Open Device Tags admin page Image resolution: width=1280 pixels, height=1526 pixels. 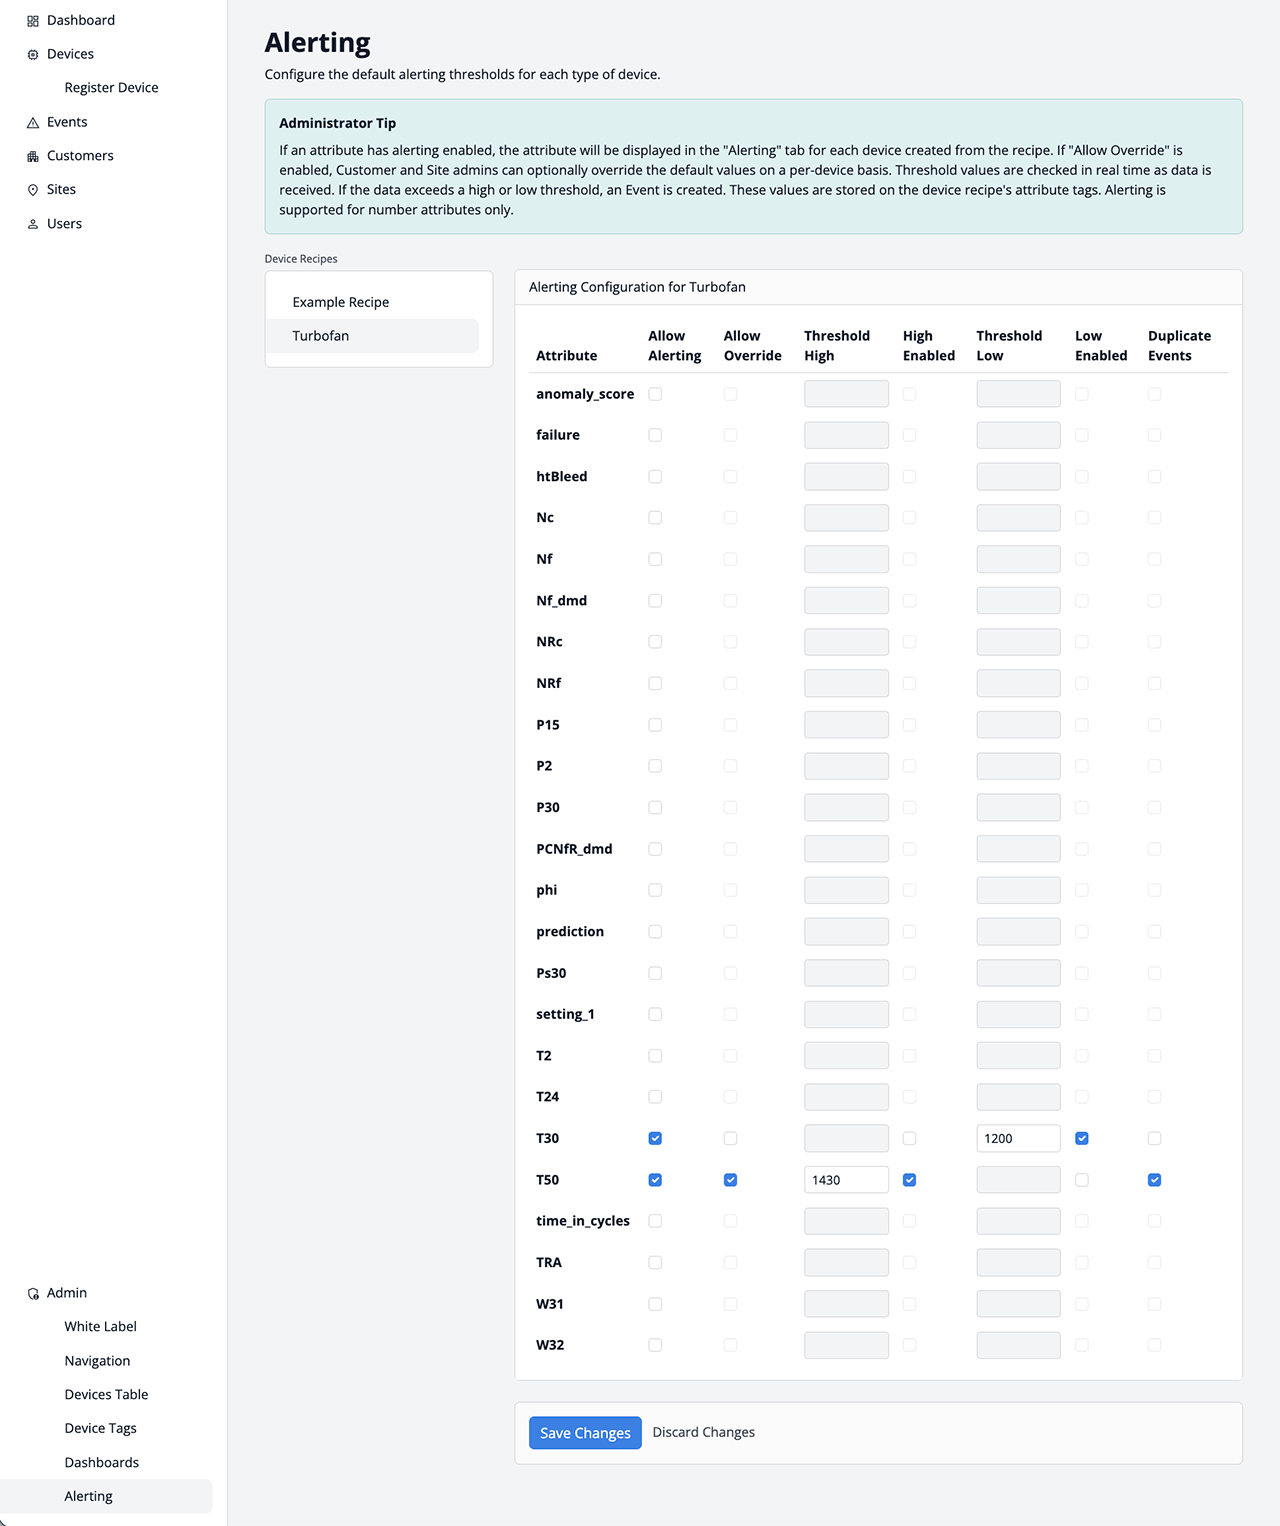tap(100, 1429)
